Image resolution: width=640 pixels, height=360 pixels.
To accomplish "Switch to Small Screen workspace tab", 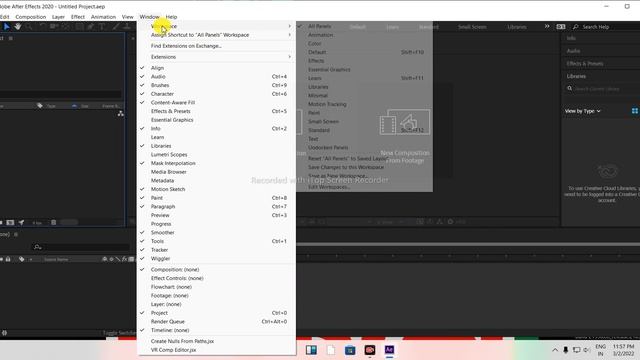I will tap(472, 27).
